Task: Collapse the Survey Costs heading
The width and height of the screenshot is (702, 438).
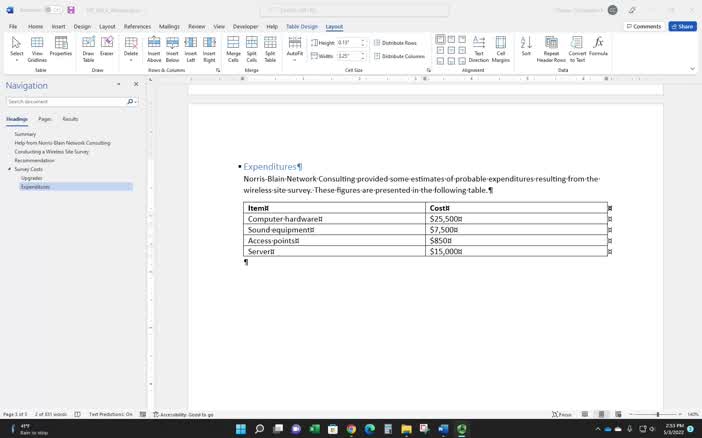Action: click(9, 169)
